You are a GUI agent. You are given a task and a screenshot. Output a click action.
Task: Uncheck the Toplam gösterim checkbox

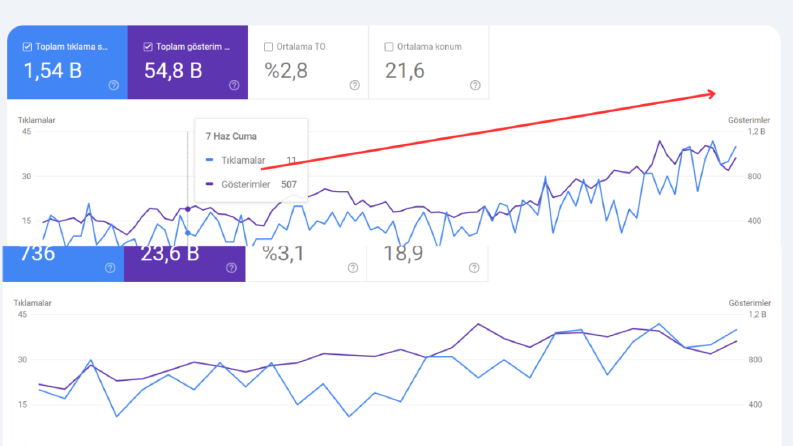coord(148,47)
